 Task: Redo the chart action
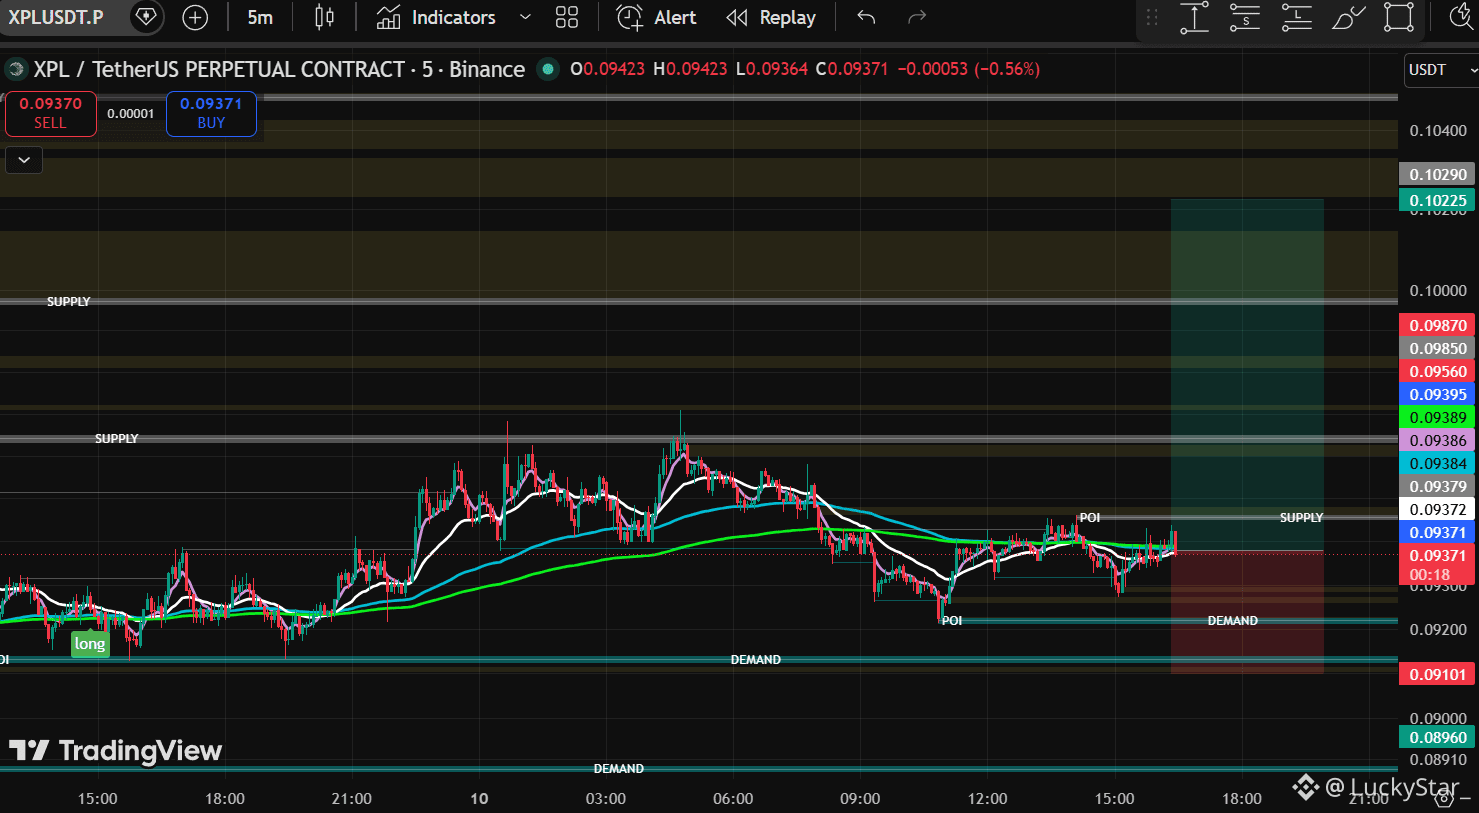[917, 17]
